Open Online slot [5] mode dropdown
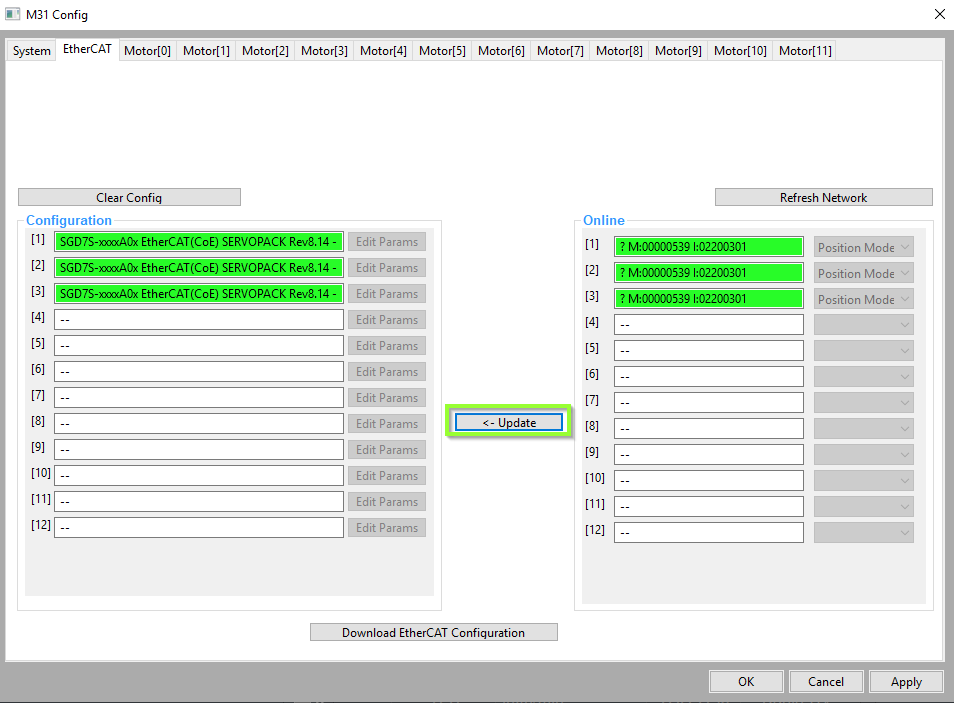The height and width of the screenshot is (703, 954). pos(863,351)
